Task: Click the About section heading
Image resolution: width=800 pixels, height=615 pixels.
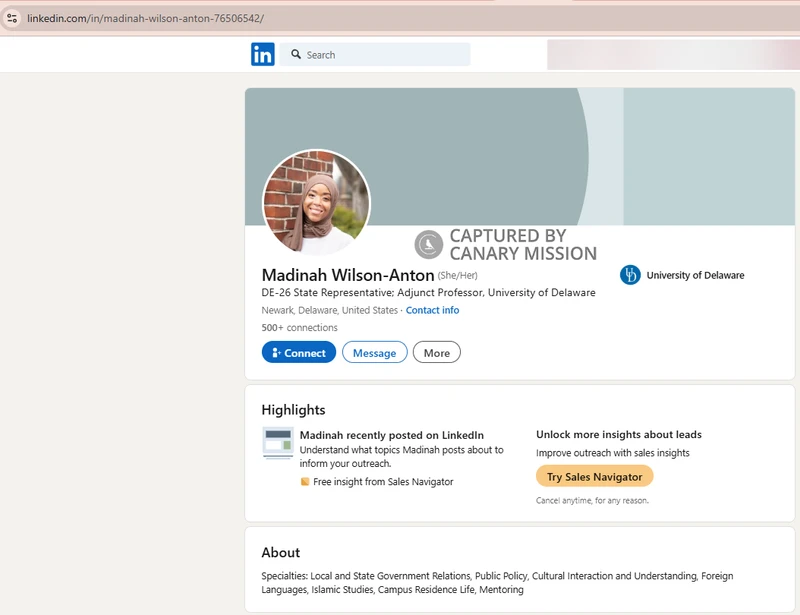Action: [x=281, y=552]
